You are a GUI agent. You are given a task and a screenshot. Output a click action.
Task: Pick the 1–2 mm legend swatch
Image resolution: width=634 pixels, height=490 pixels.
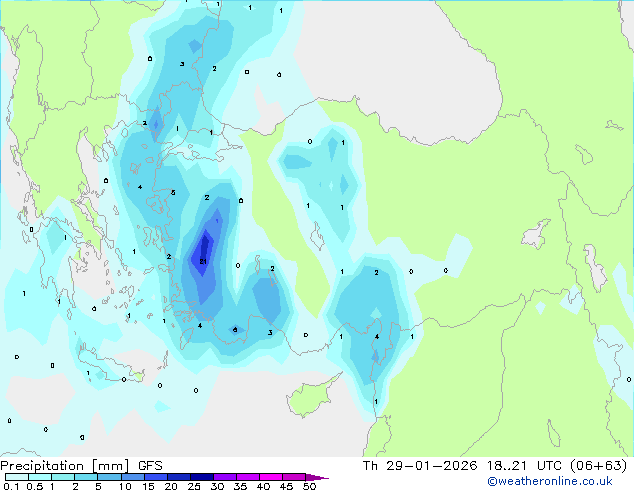63,477
